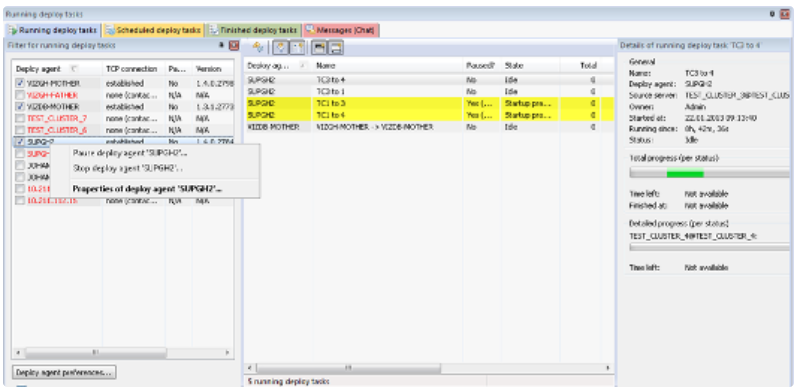Select the 'TC3 to 4' task row

(429, 80)
